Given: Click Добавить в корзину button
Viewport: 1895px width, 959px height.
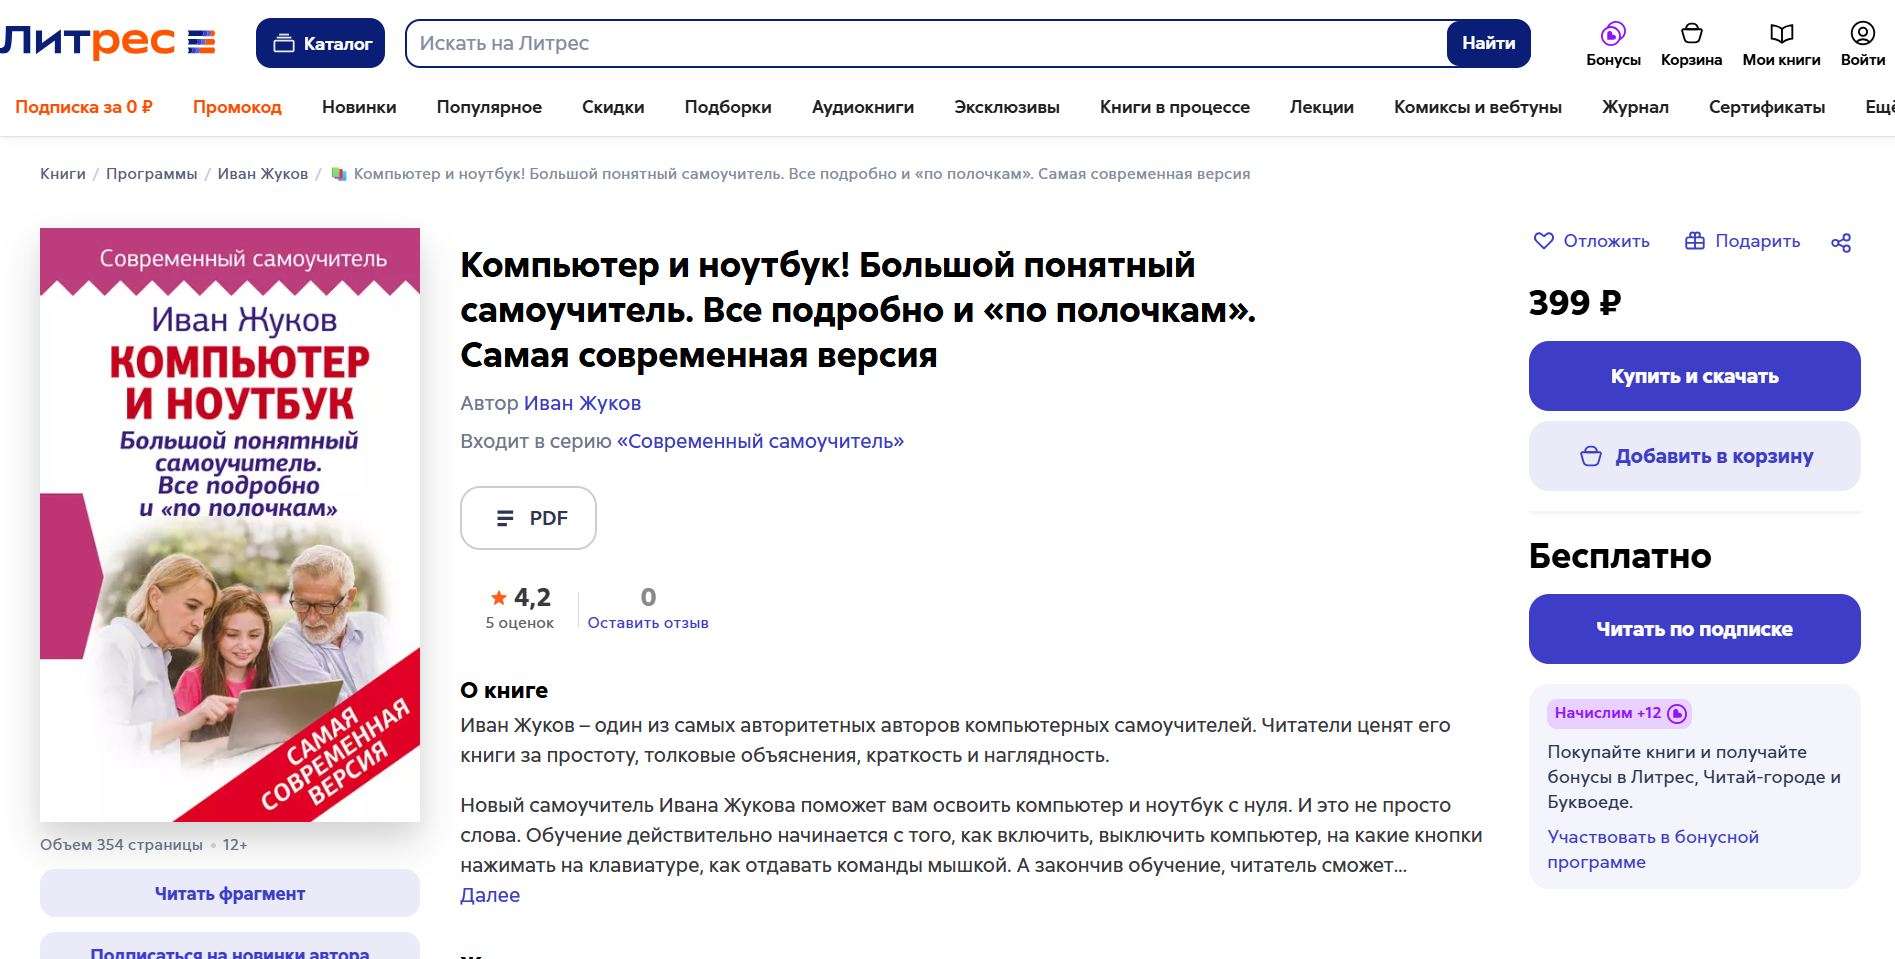Looking at the screenshot, I should 1694,456.
